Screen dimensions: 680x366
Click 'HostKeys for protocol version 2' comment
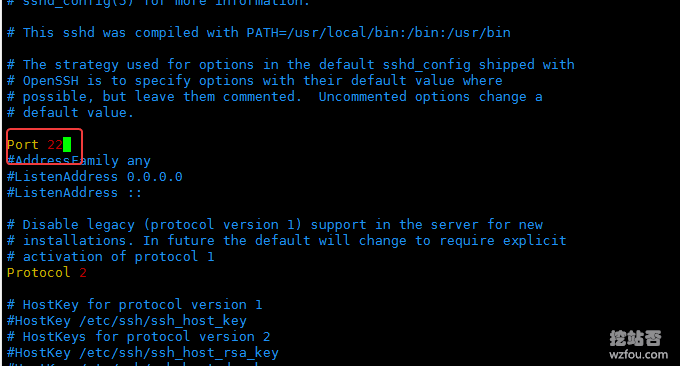(146, 337)
